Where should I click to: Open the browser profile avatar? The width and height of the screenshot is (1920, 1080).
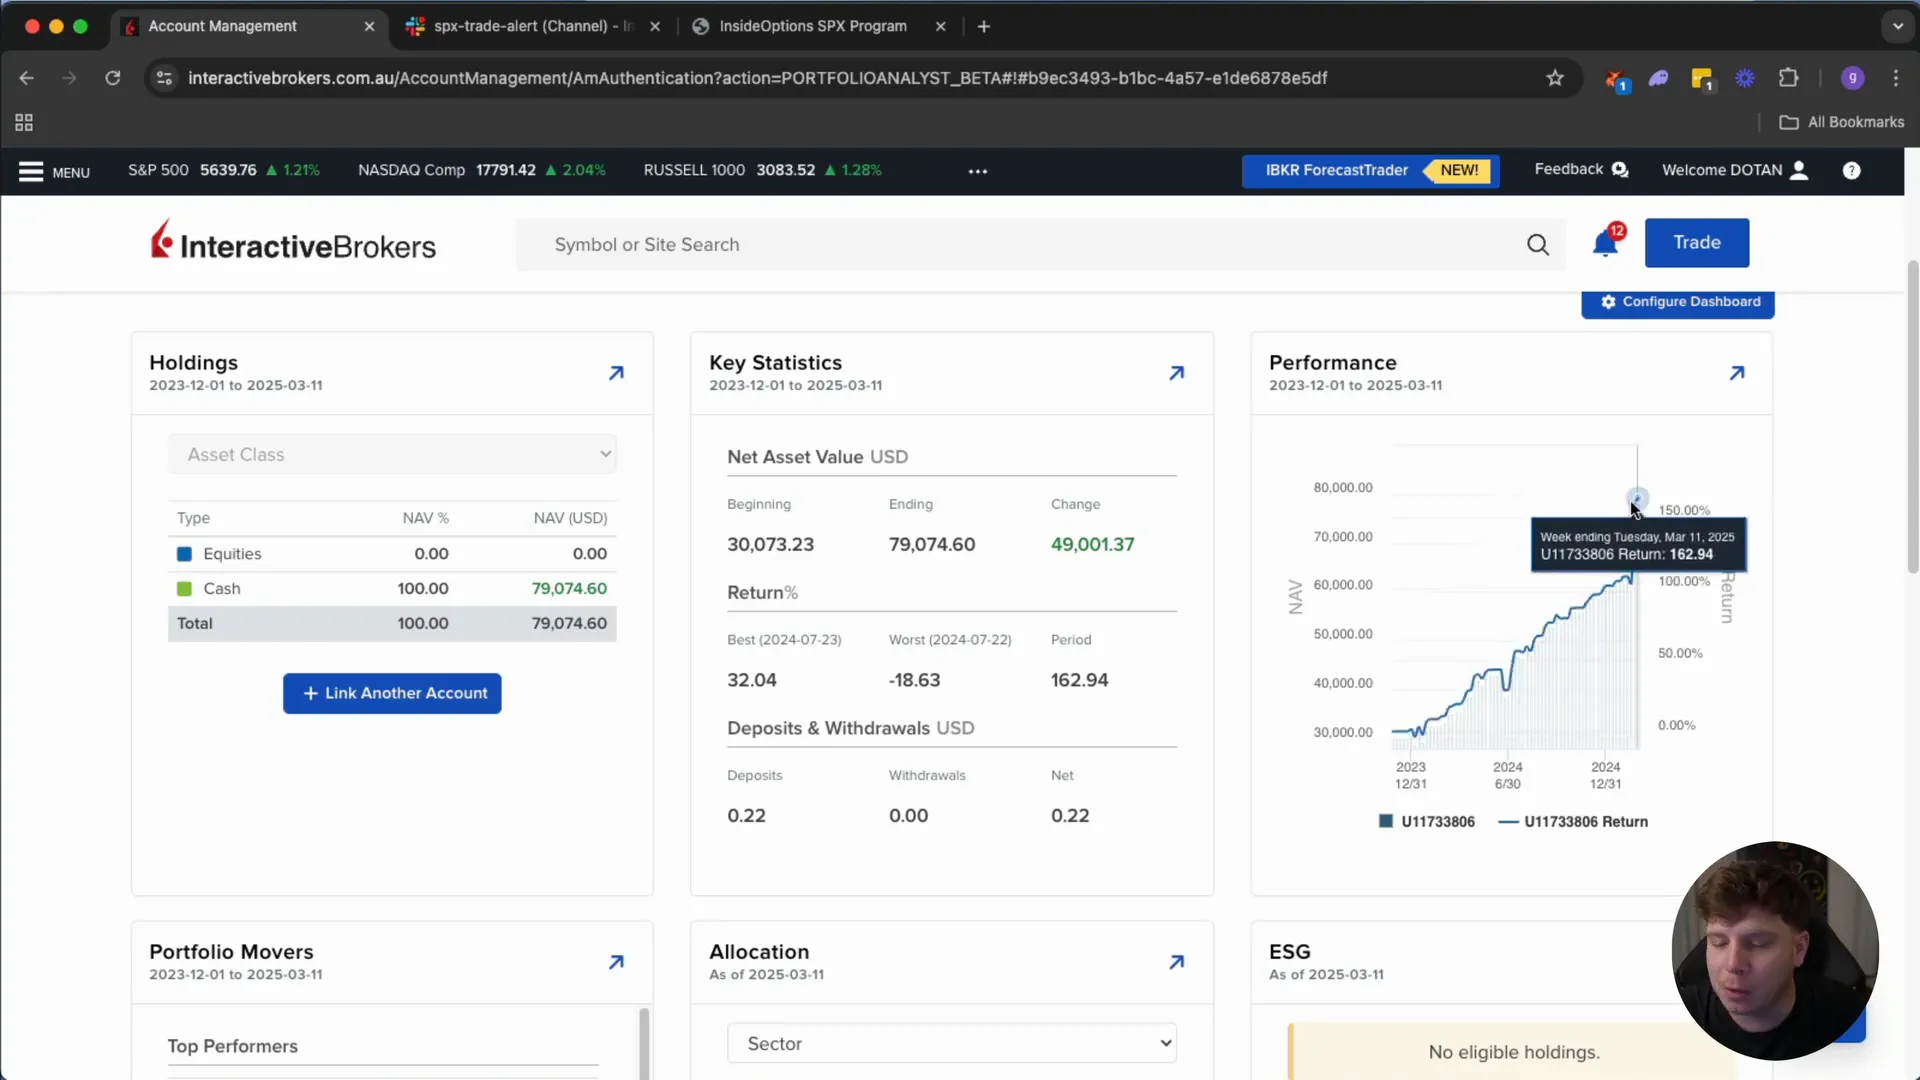(x=1852, y=78)
